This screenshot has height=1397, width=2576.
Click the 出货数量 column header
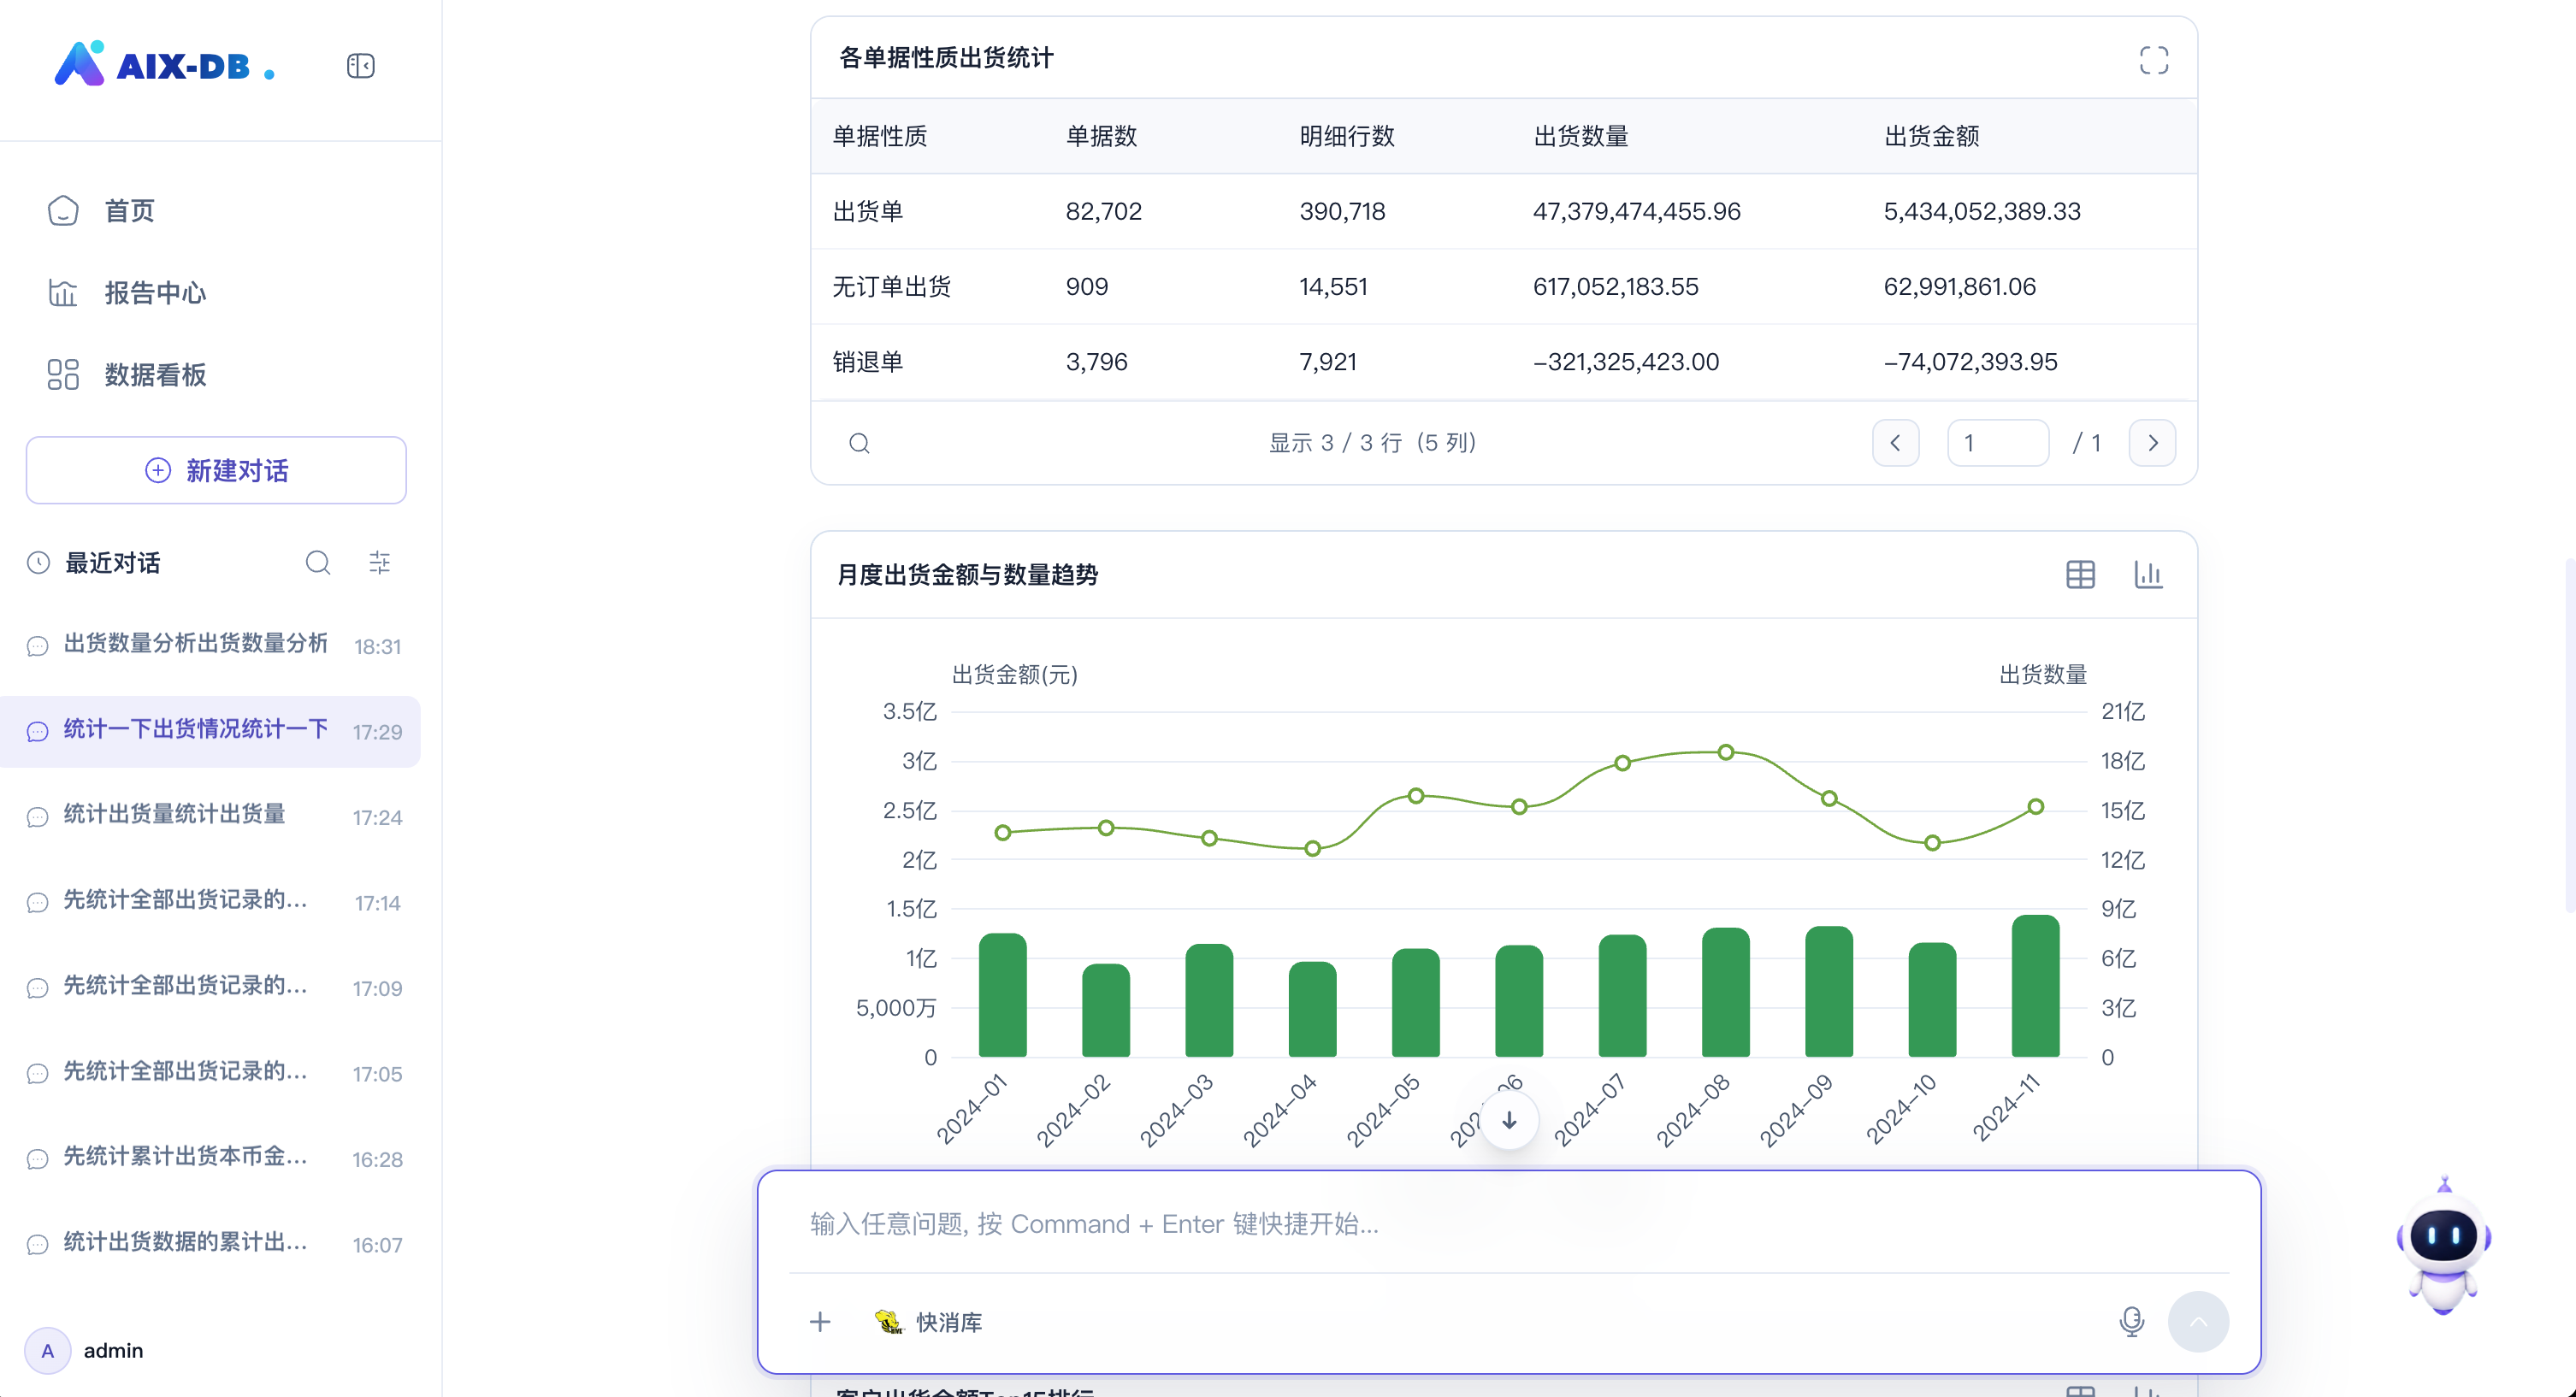1581,136
